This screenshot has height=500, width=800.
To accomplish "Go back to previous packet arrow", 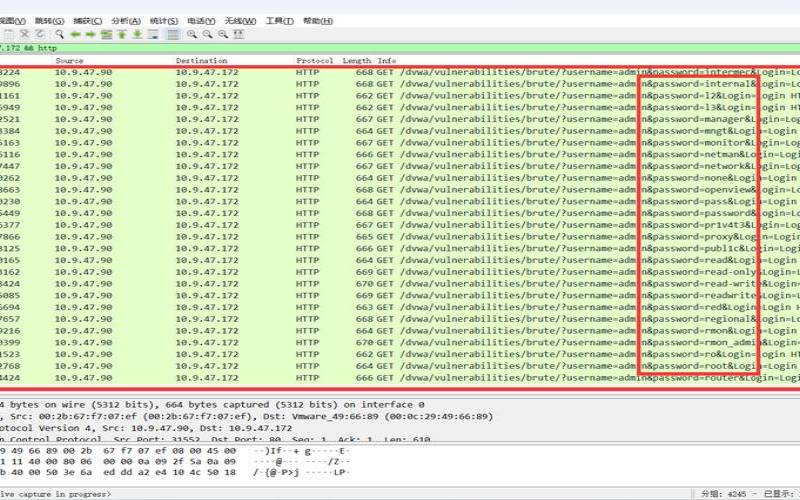I will [x=74, y=34].
